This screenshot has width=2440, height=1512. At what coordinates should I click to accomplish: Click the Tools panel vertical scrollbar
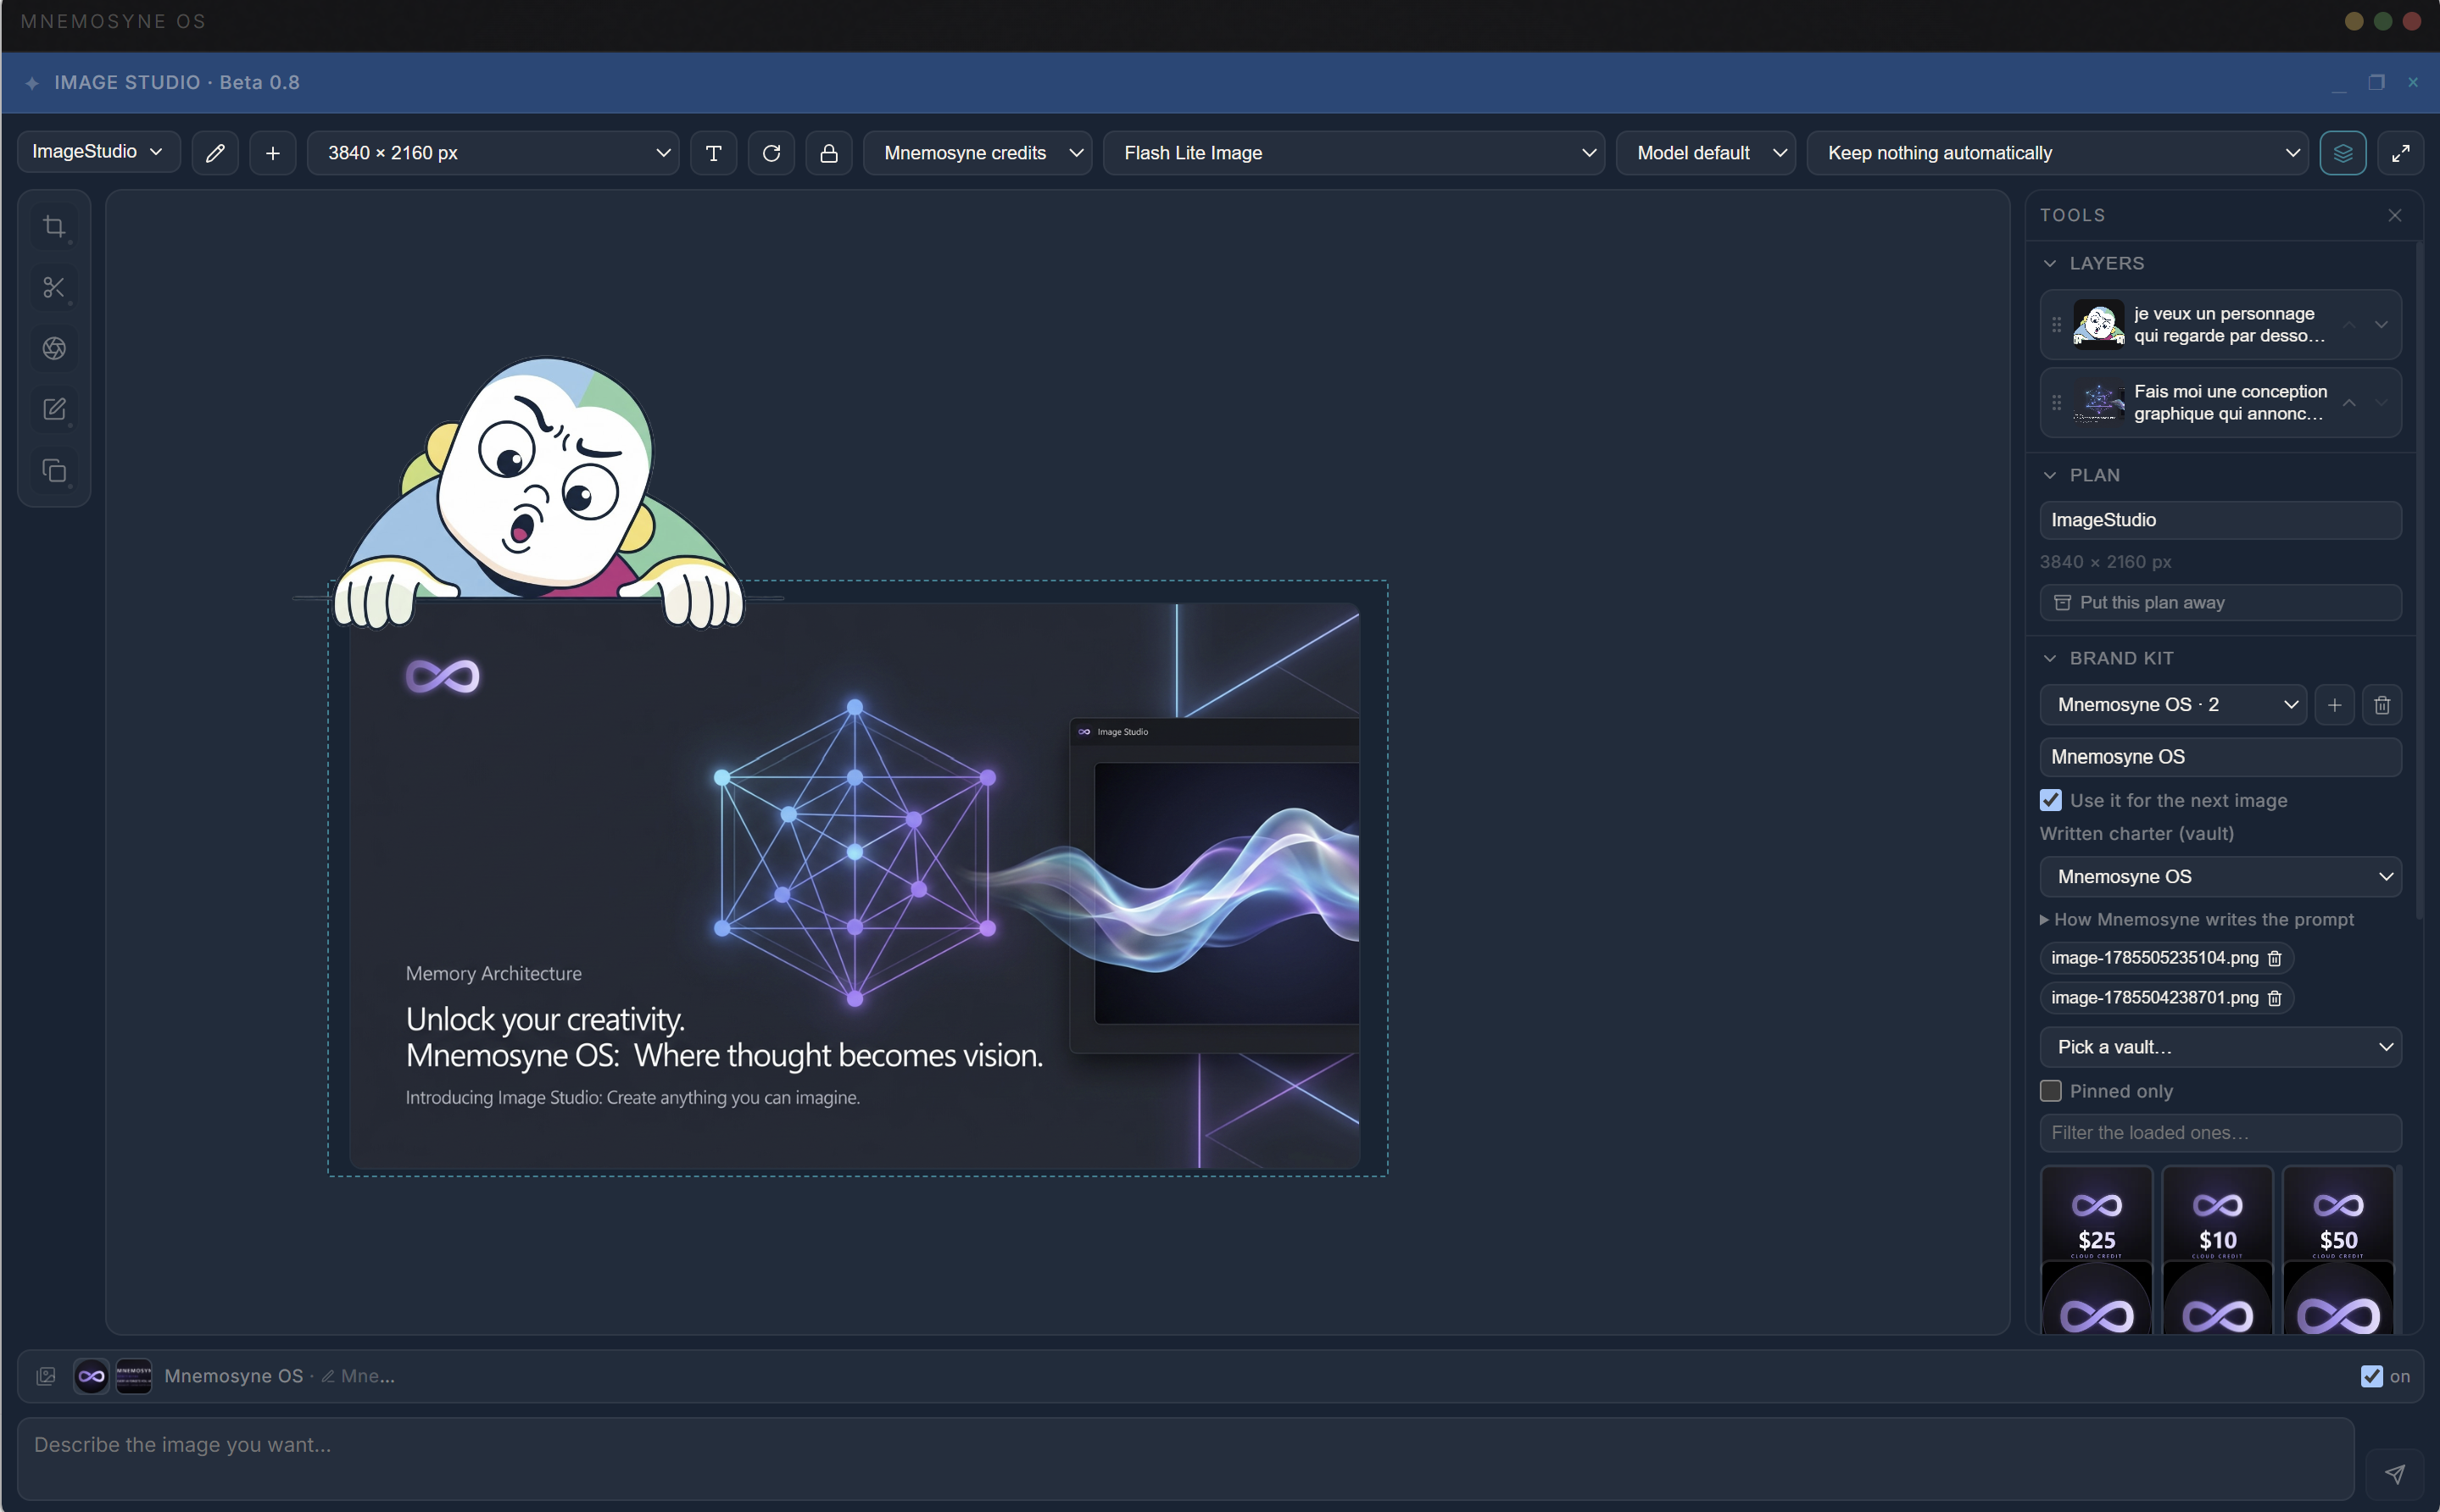pos(2419,580)
